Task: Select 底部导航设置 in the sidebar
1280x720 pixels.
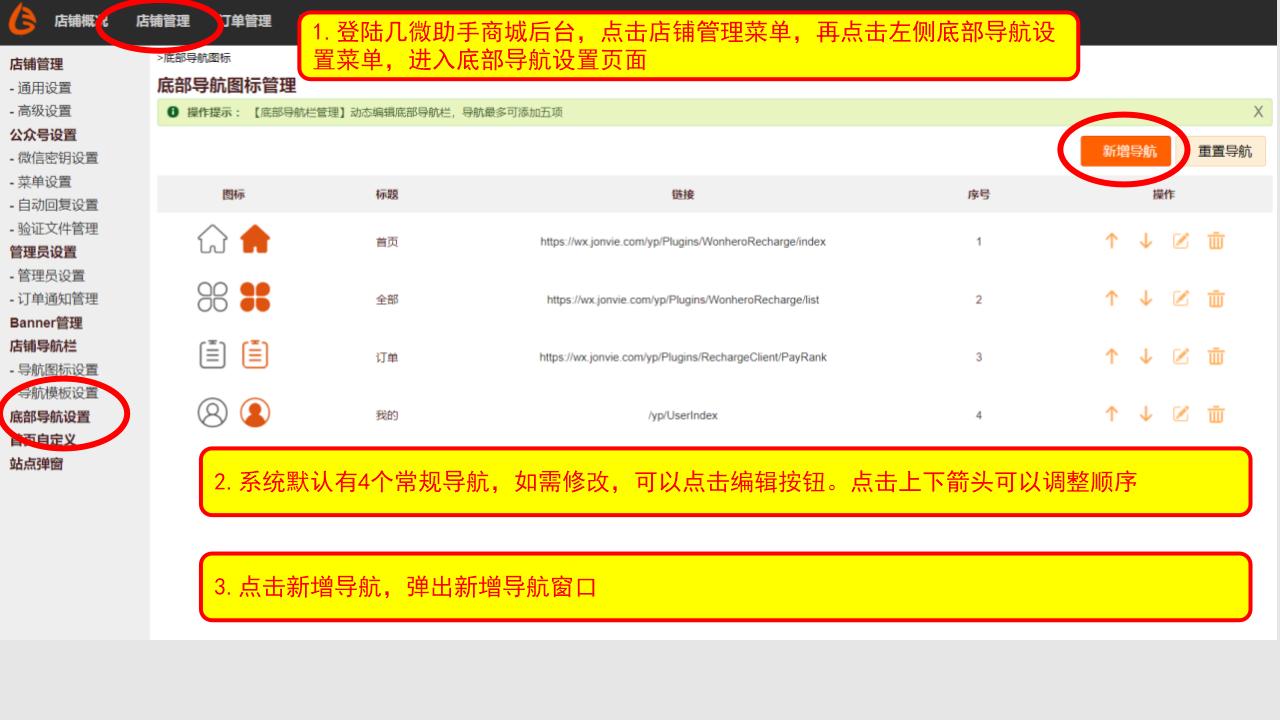Action: pos(49,417)
